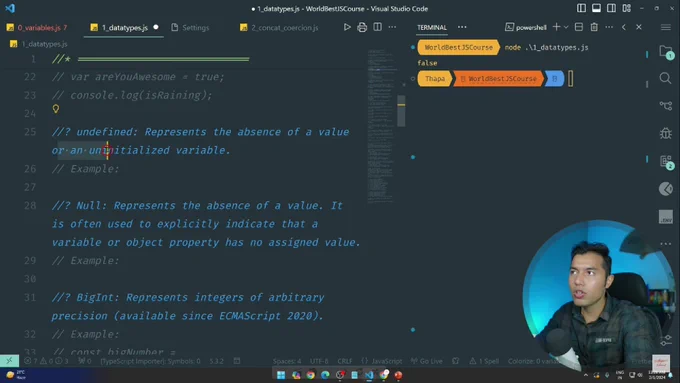This screenshot has width=680, height=383.
Task: Split the terminal pane
Action: pyautogui.click(x=579, y=27)
